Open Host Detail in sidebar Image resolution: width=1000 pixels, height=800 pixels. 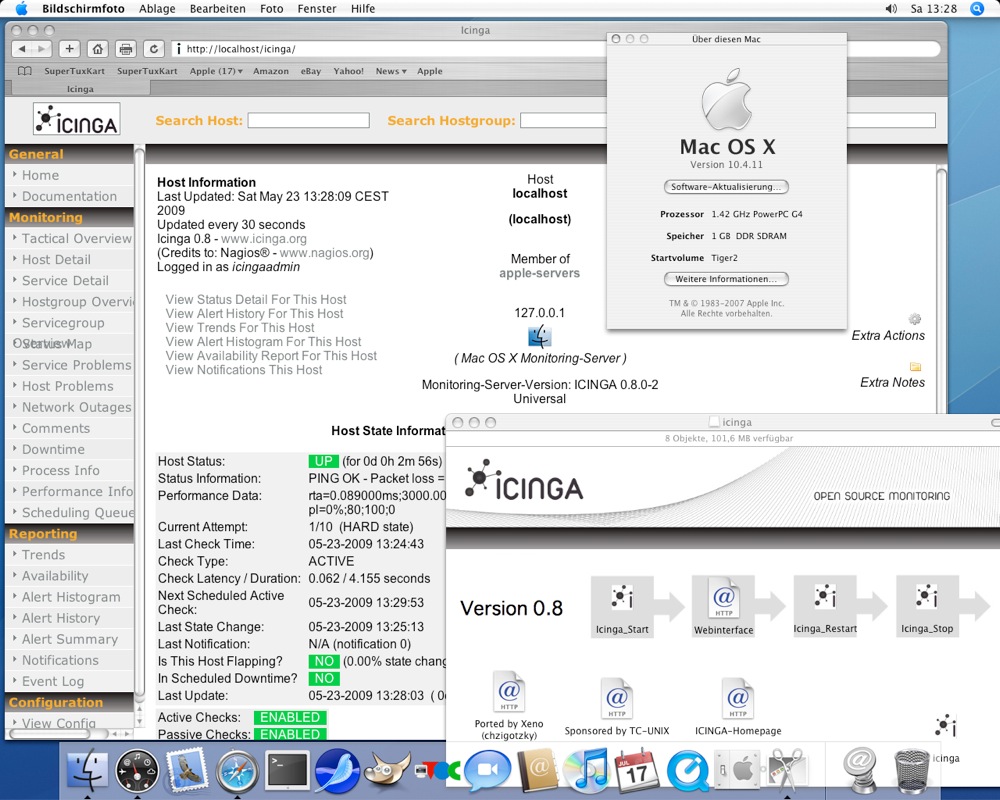pyautogui.click(x=56, y=259)
